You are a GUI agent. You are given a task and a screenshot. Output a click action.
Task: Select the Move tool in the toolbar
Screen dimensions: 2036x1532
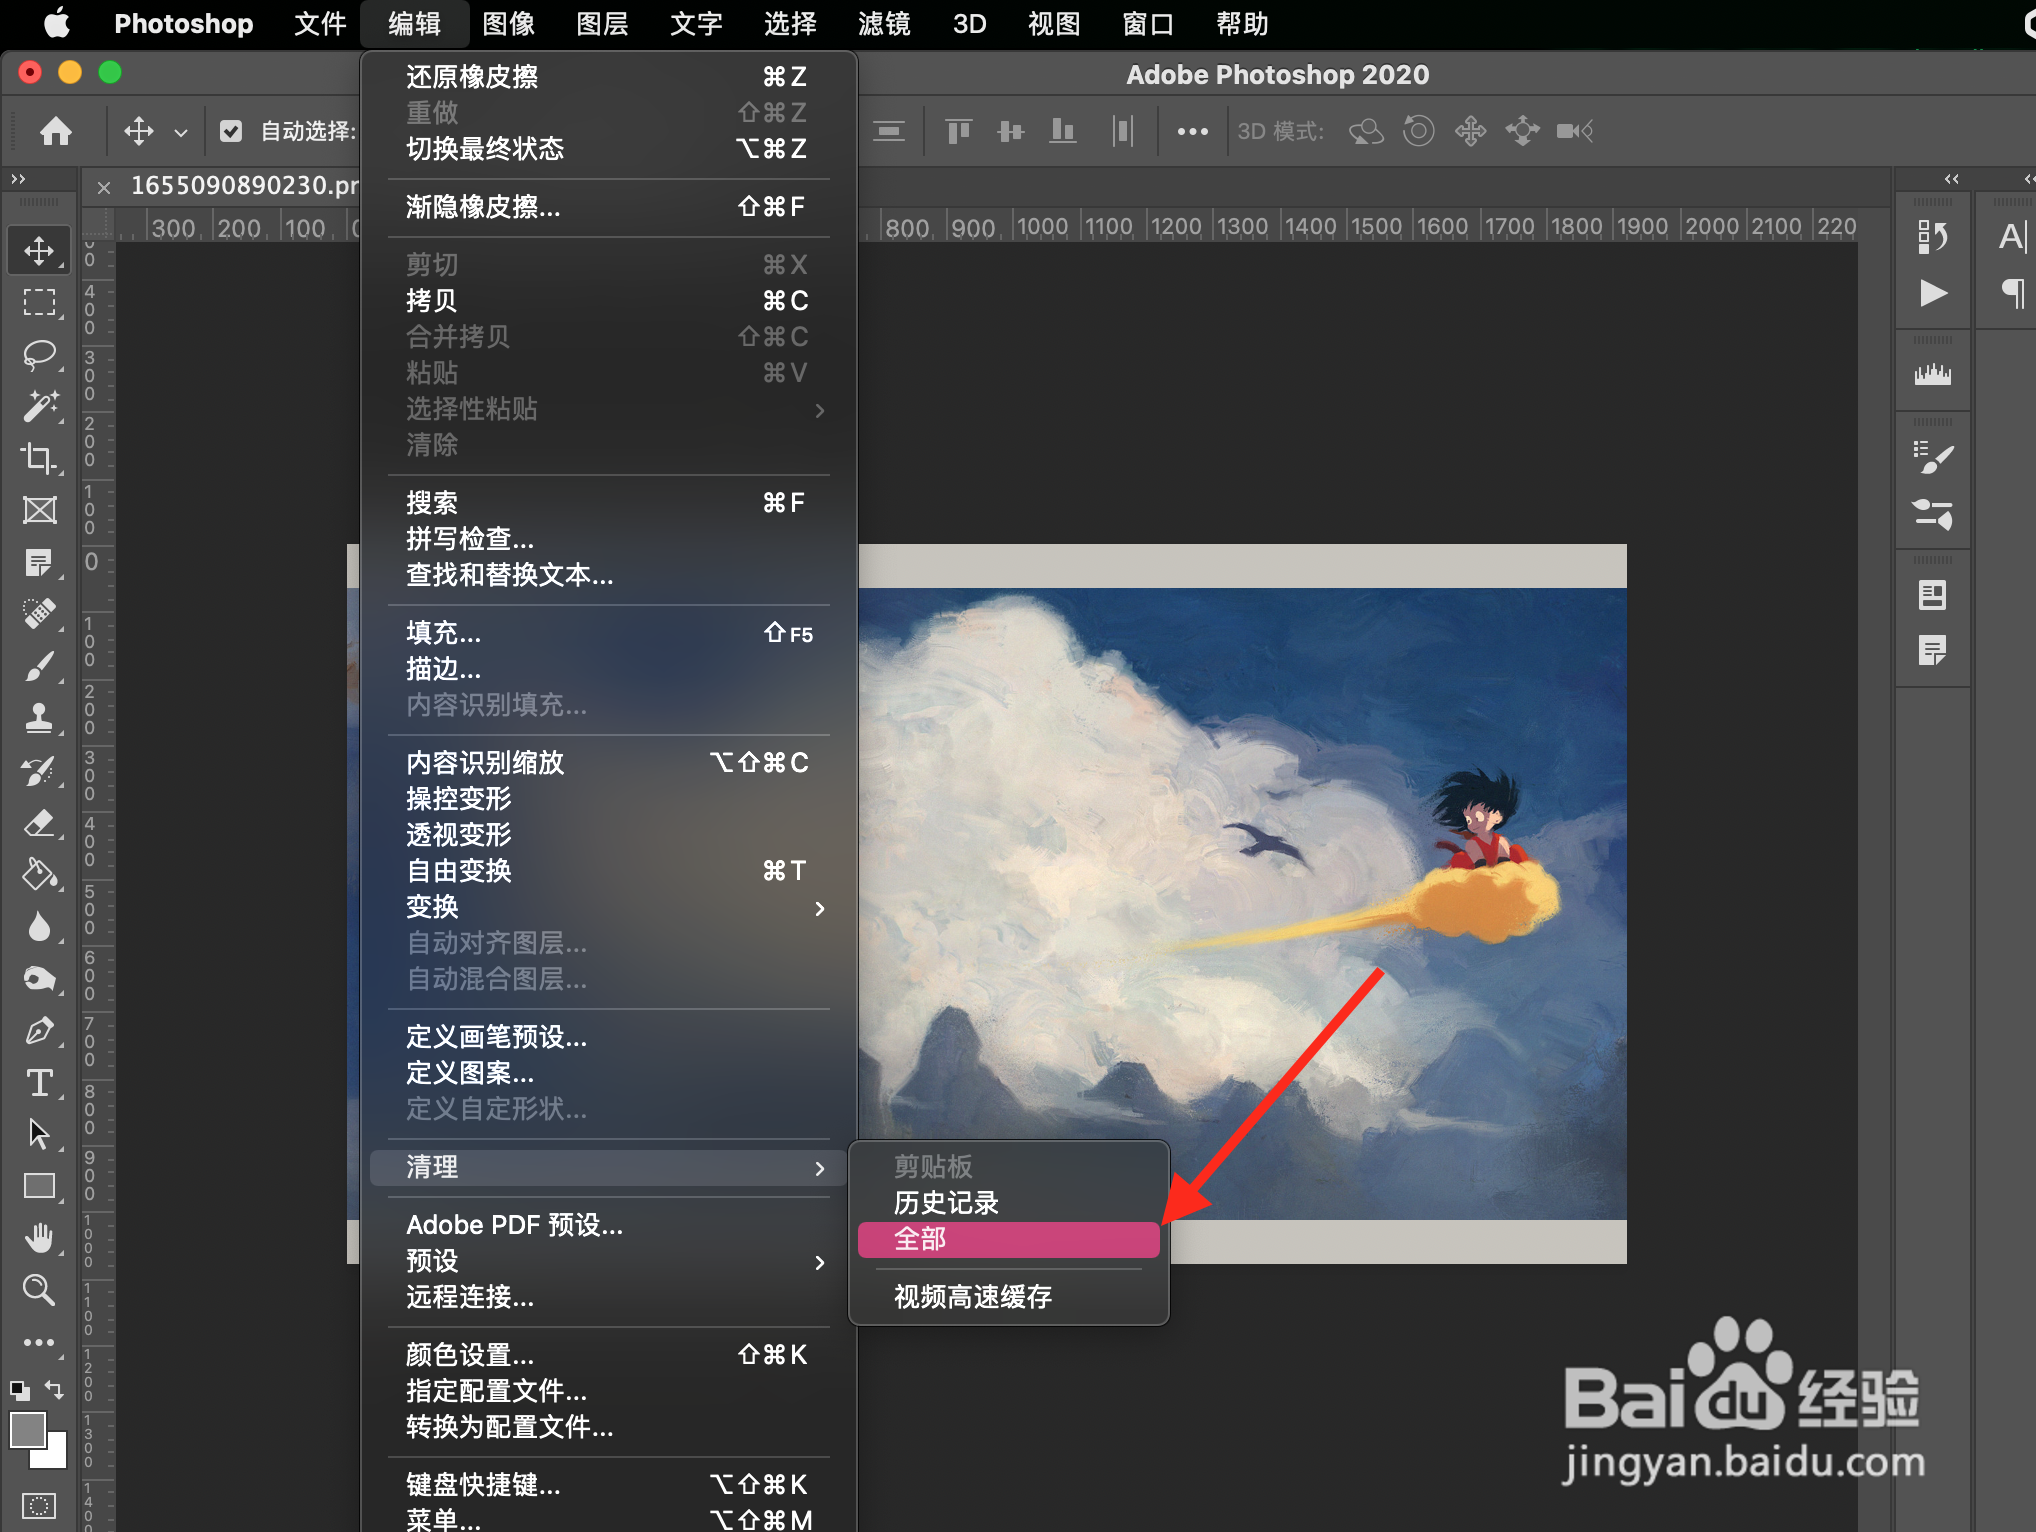[39, 250]
